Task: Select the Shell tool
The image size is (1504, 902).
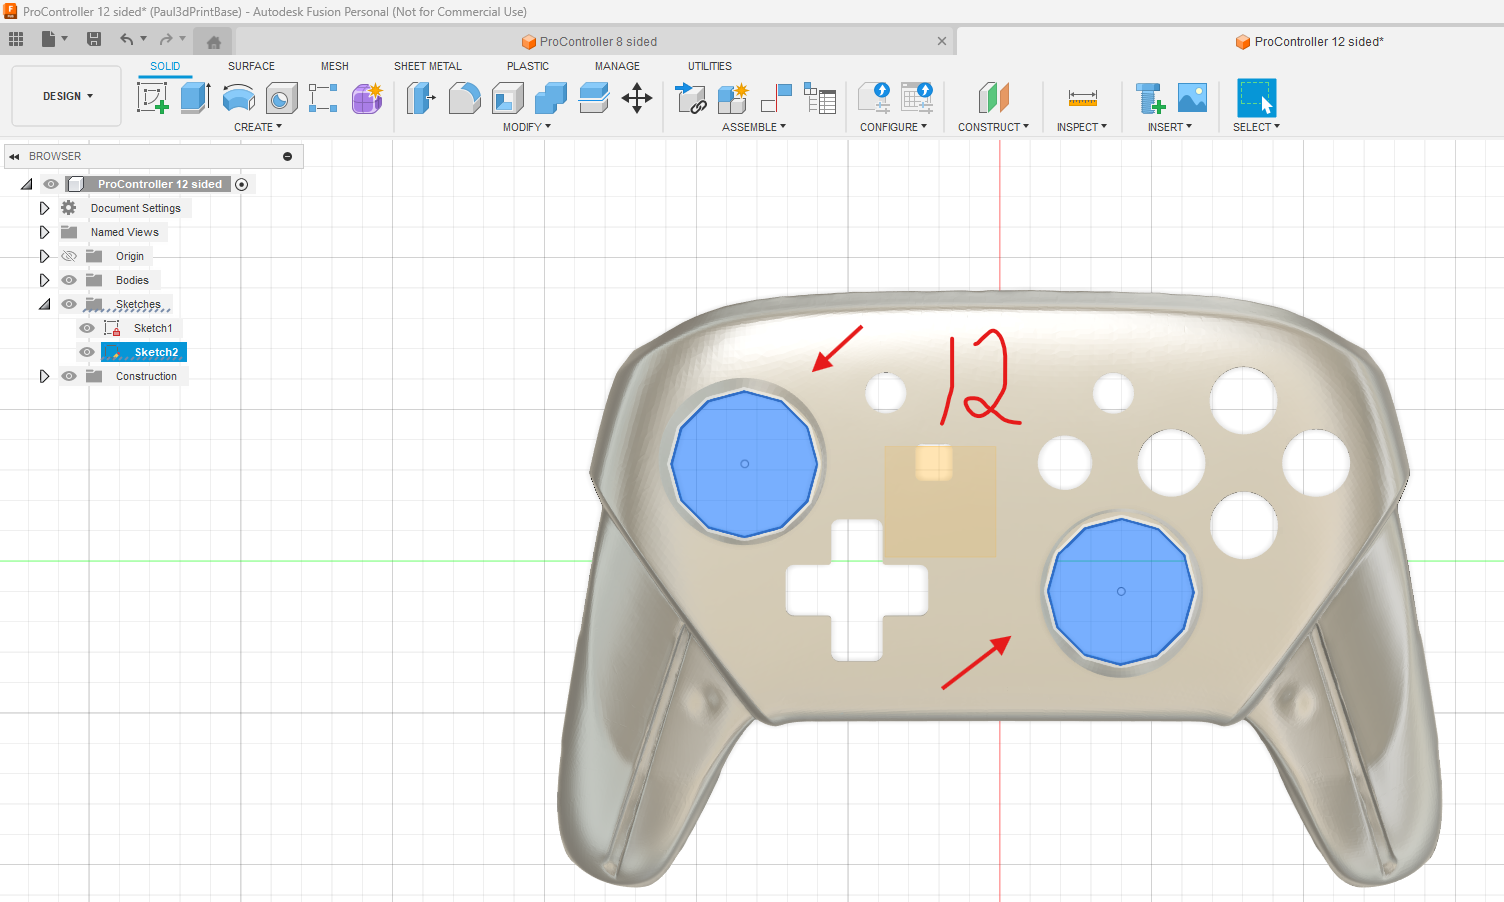Action: pos(508,98)
